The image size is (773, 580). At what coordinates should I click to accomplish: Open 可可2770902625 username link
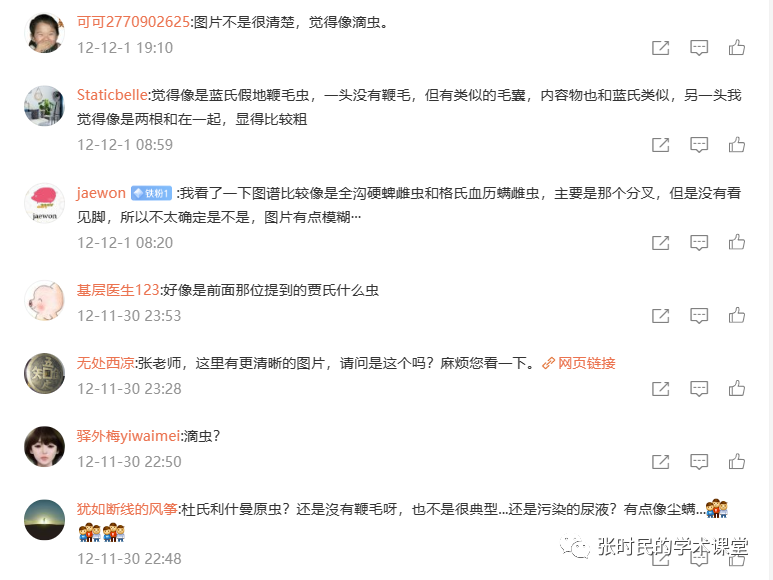pos(133,22)
